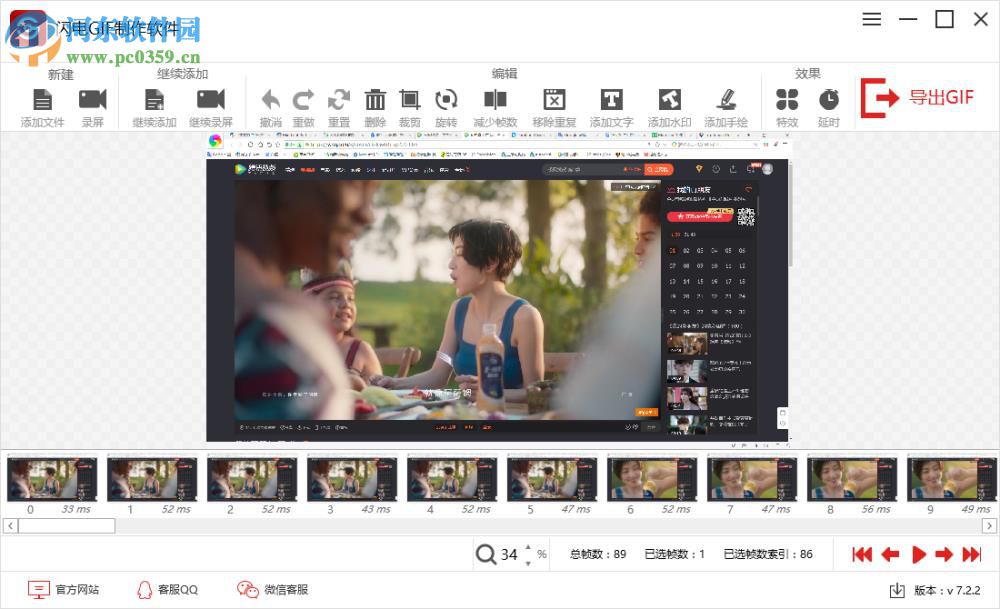Select frame 6 thumbnail
Screen dimensions: 1000x609
coord(652,479)
